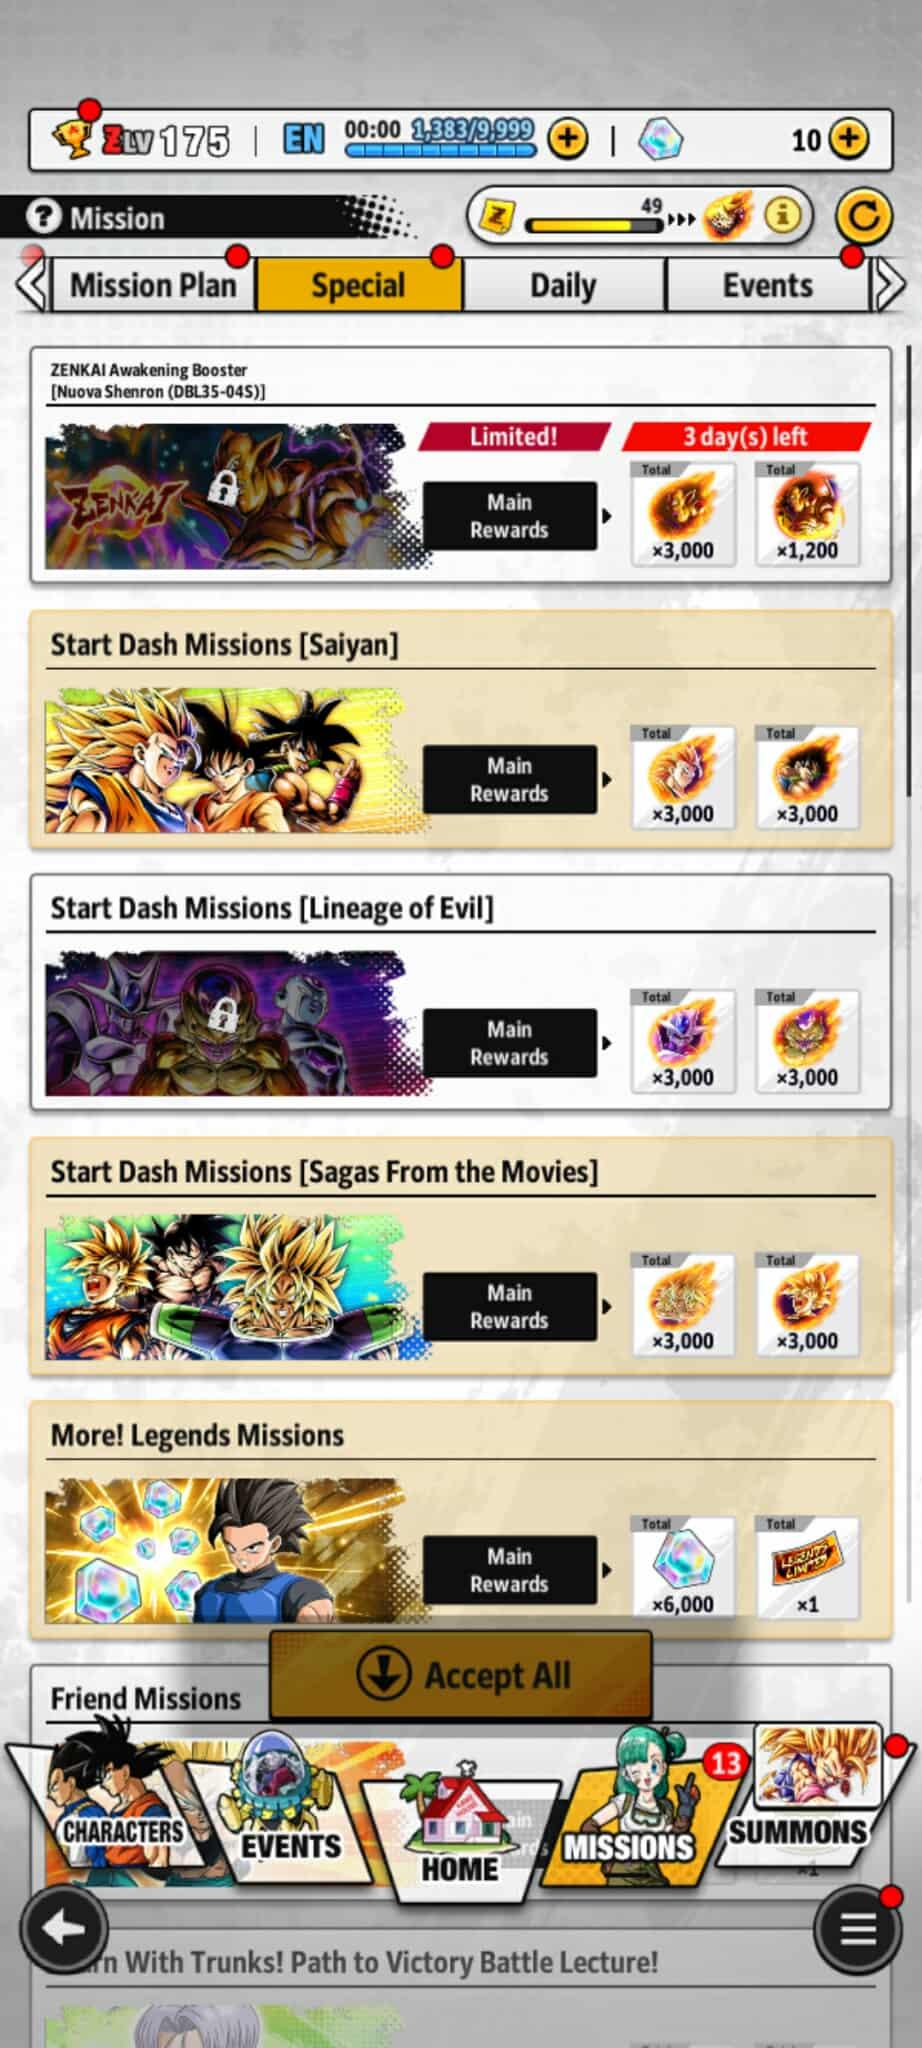Image resolution: width=922 pixels, height=2048 pixels.
Task: Tap the tab strip's left arrow
Action: tap(31, 285)
